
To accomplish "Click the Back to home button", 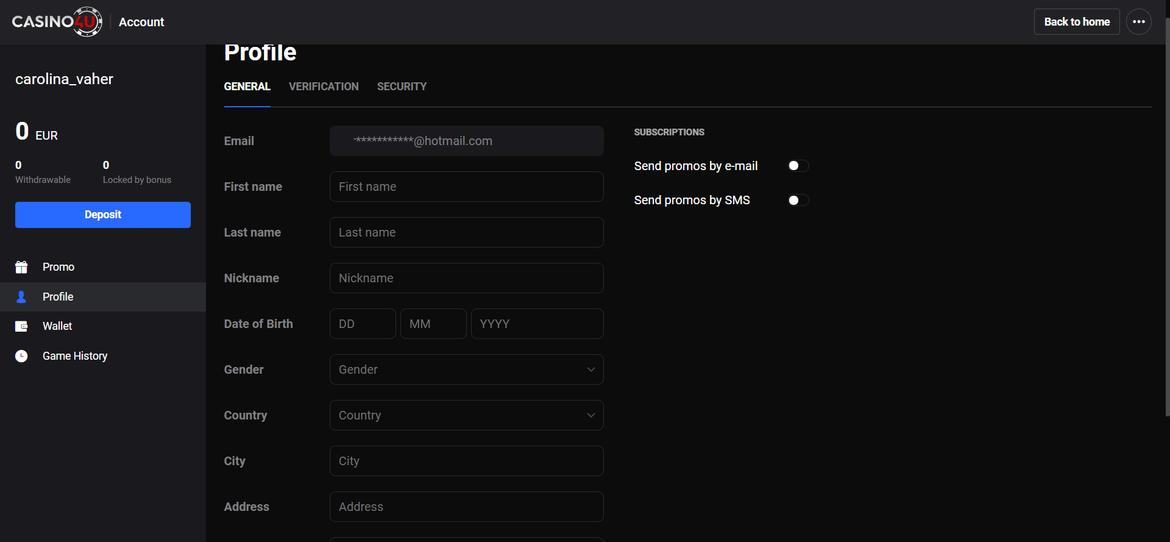I will [1076, 22].
